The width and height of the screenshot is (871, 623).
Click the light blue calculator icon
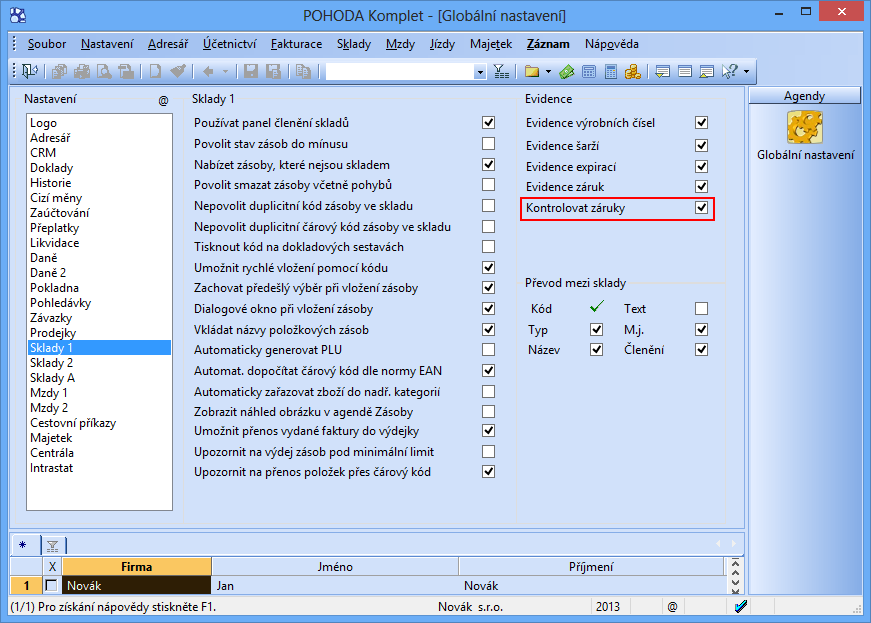589,71
